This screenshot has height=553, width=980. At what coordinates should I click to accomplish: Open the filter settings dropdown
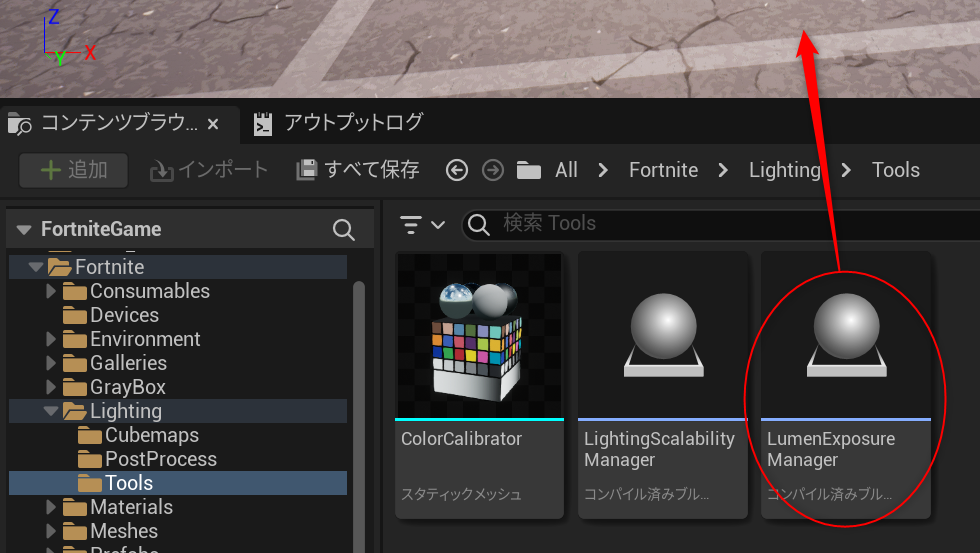422,224
